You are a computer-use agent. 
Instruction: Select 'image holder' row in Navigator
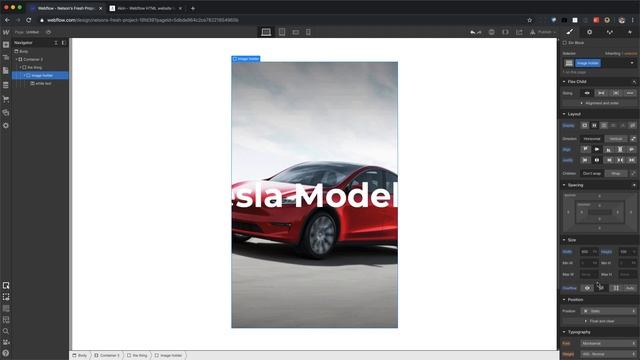(x=40, y=76)
